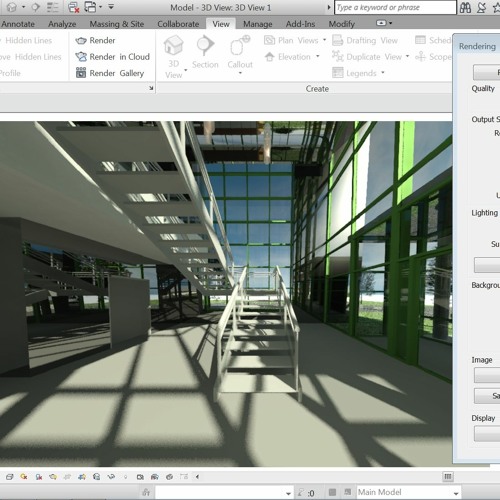Open the ribbon display options arrow
The width and height of the screenshot is (500, 500).
pyautogui.click(x=391, y=23)
